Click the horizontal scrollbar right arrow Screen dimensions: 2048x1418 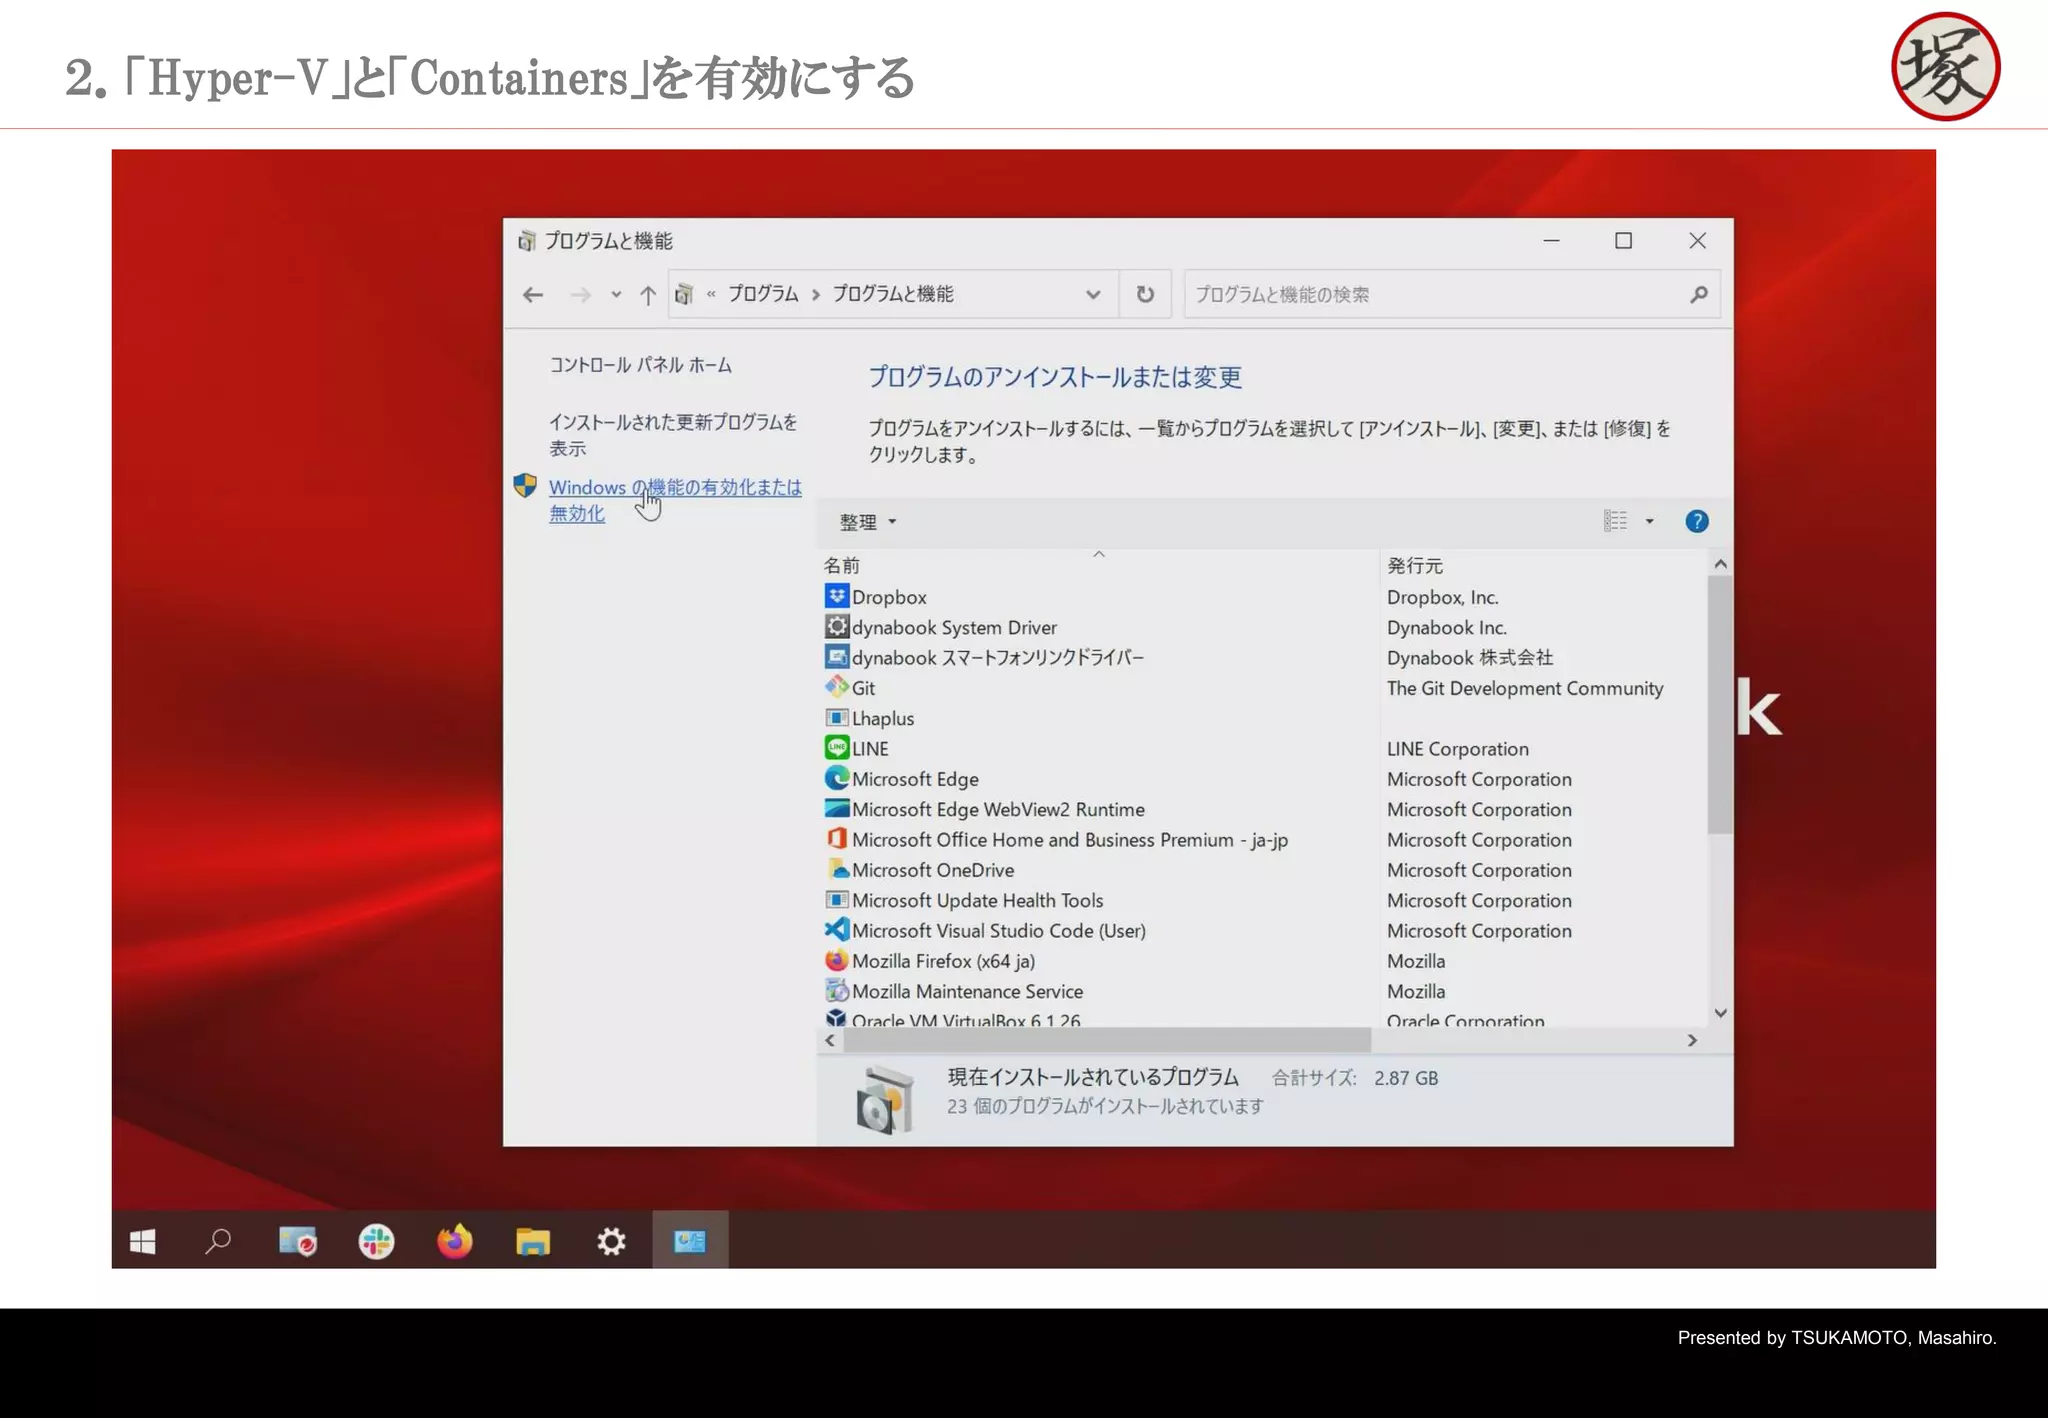tap(1692, 1040)
